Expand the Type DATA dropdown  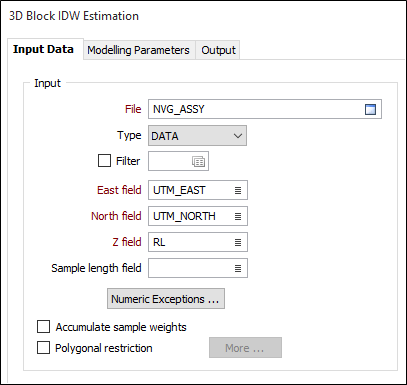click(x=197, y=136)
